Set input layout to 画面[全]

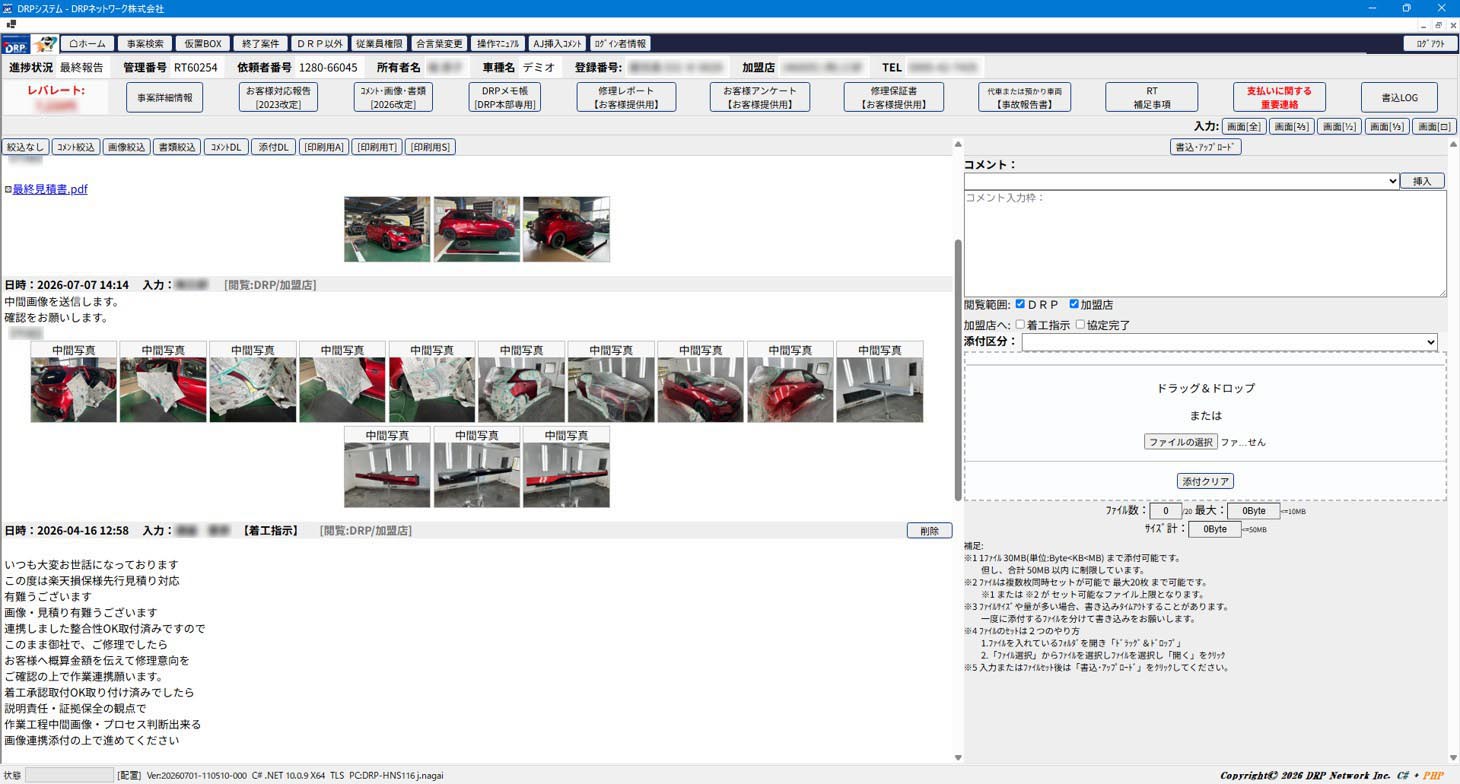coord(1244,127)
